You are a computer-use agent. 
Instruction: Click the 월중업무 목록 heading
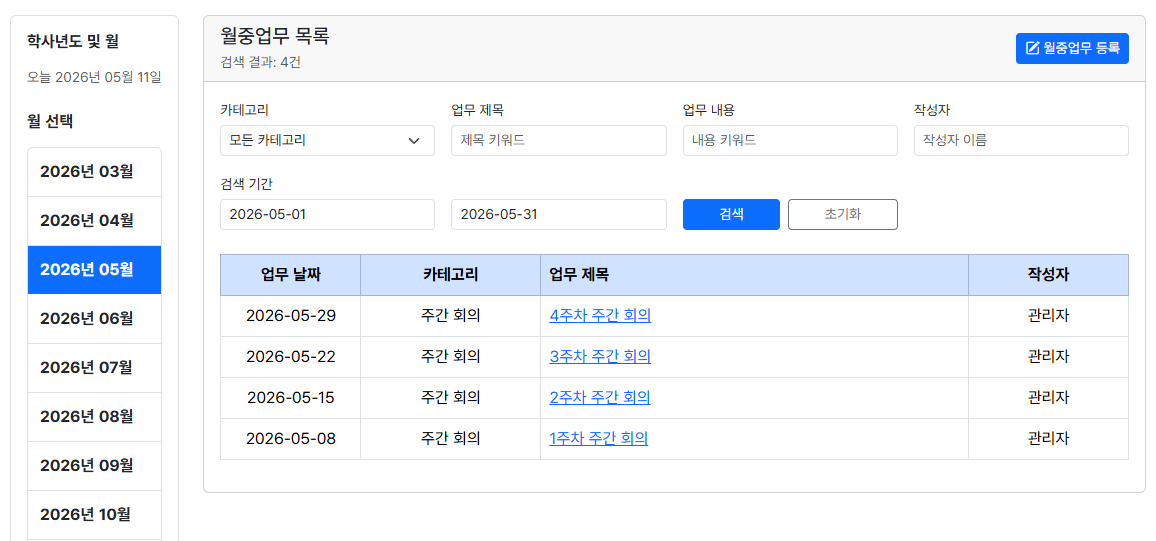point(275,35)
